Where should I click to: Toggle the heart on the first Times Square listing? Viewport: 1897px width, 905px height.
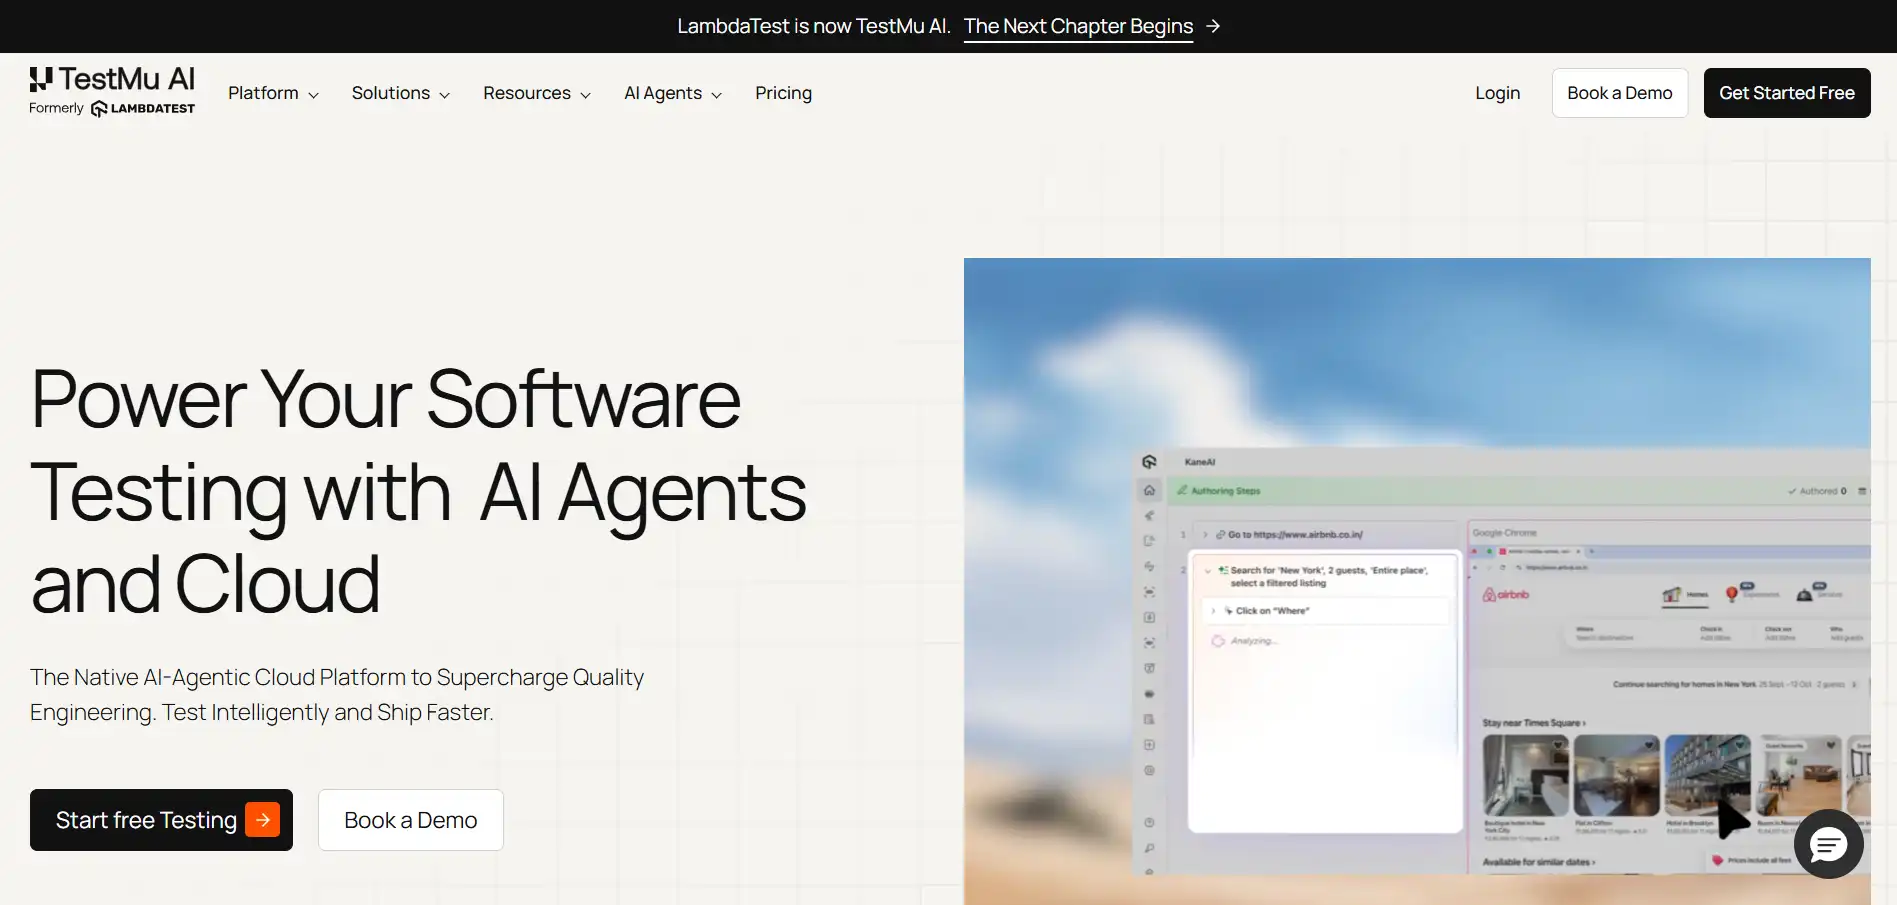1558,745
